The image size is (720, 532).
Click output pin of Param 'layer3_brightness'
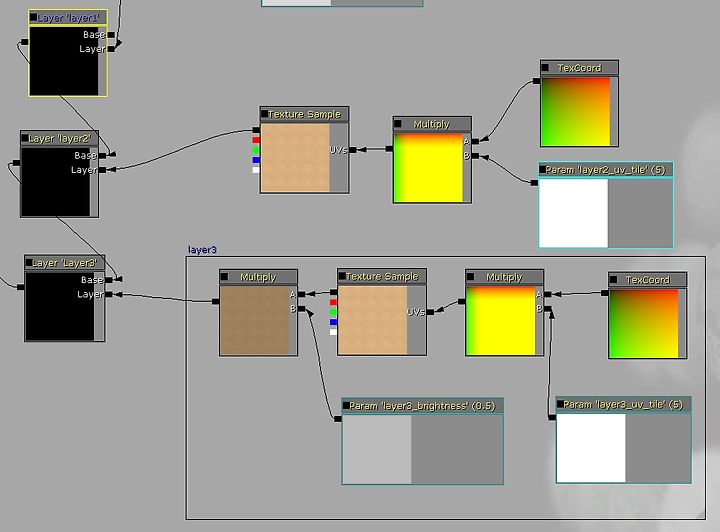coord(338,419)
